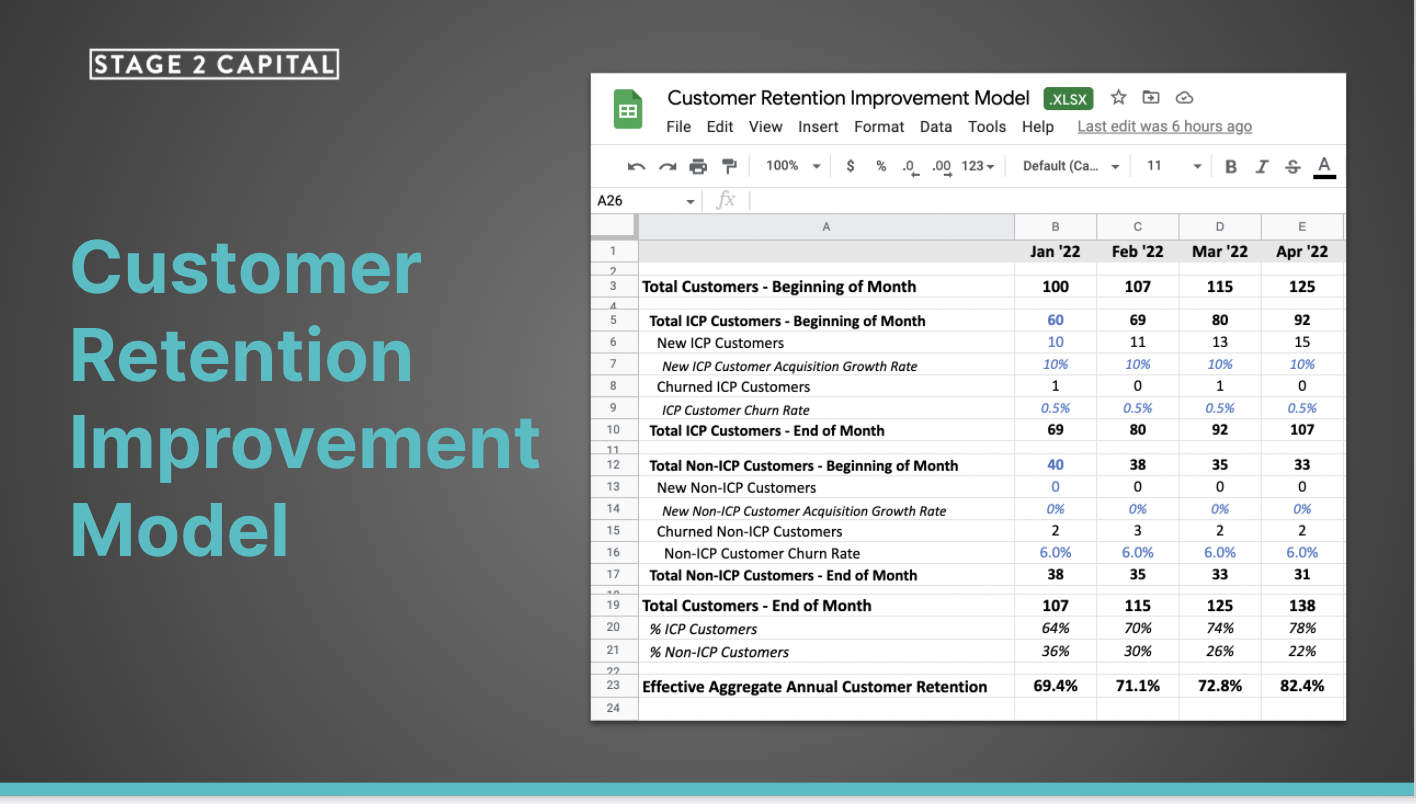
Task: Click the Paint format roller icon
Action: pyautogui.click(x=729, y=166)
